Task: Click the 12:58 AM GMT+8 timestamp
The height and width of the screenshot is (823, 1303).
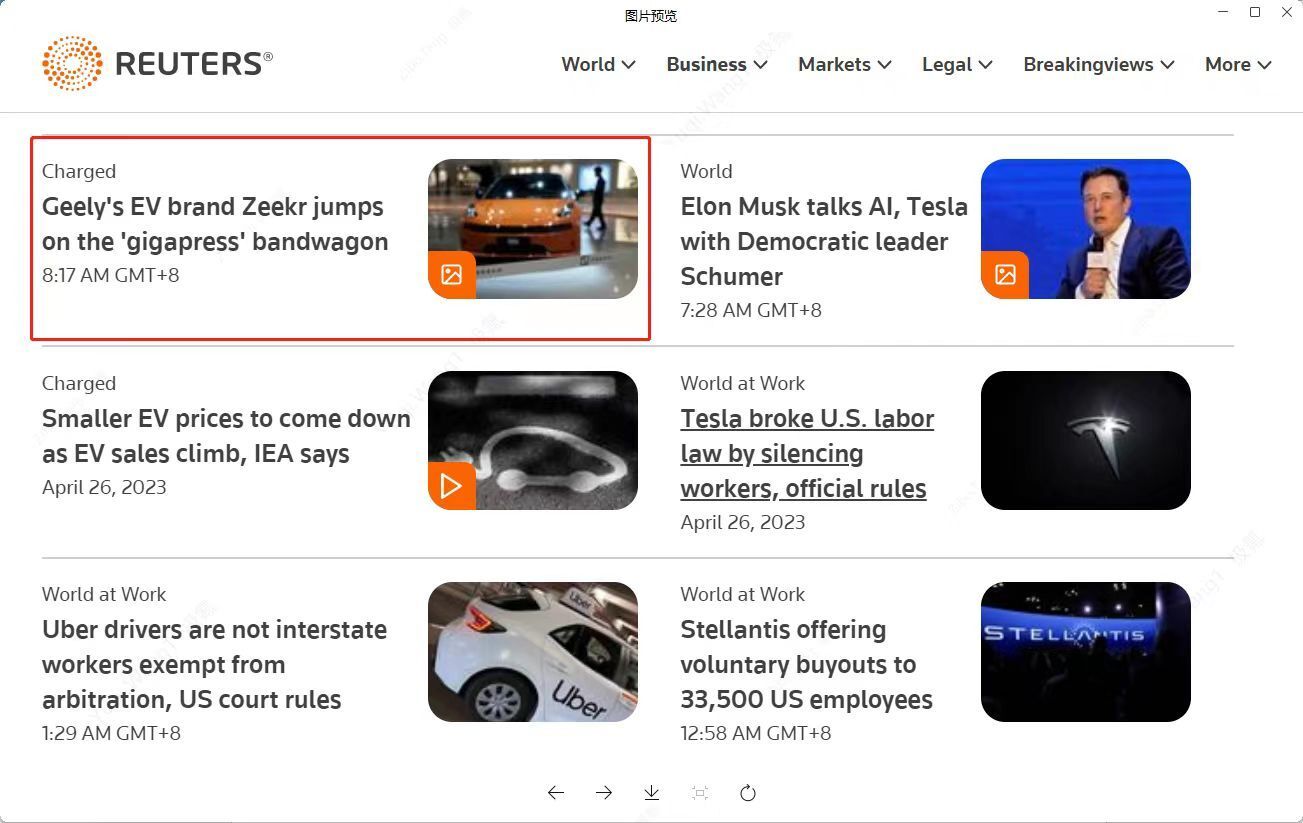Action: [x=756, y=733]
